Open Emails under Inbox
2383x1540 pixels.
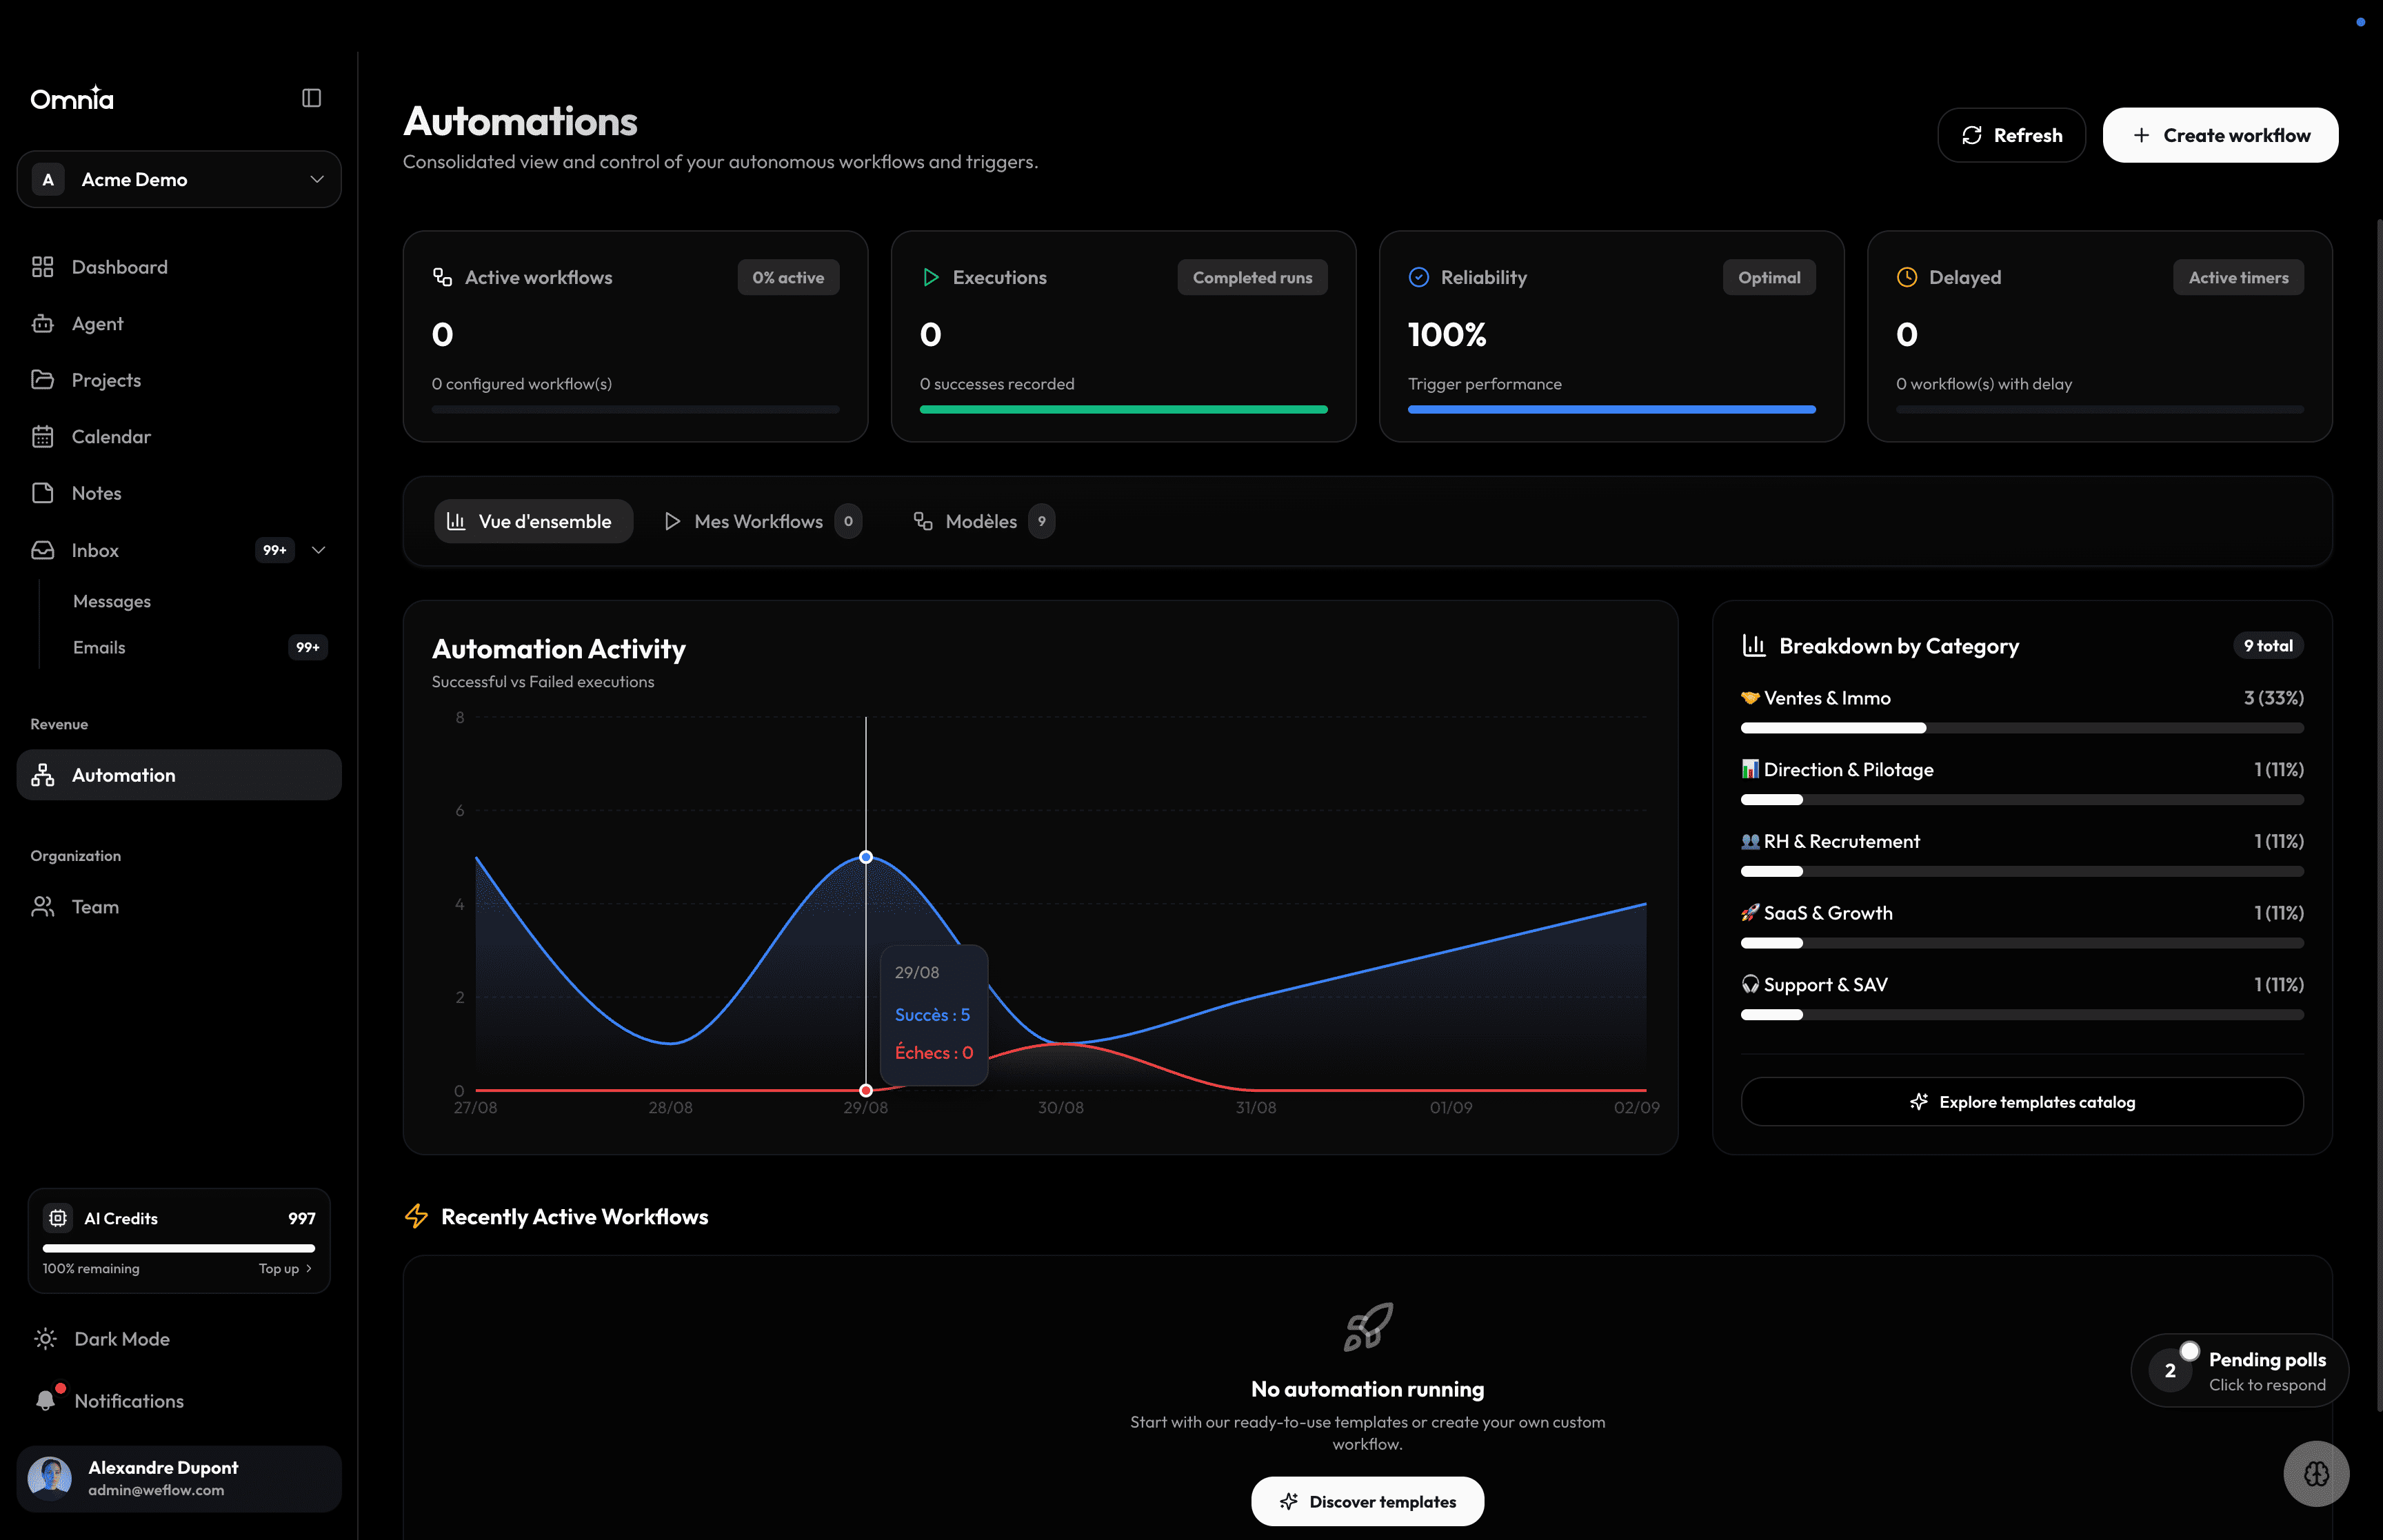pos(99,647)
